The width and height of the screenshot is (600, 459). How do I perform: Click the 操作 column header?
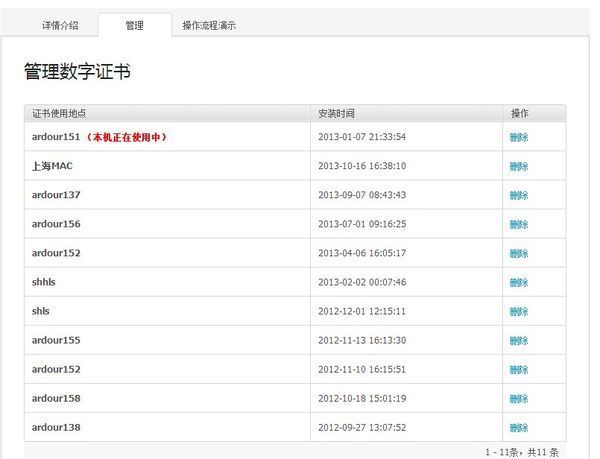pyautogui.click(x=519, y=113)
